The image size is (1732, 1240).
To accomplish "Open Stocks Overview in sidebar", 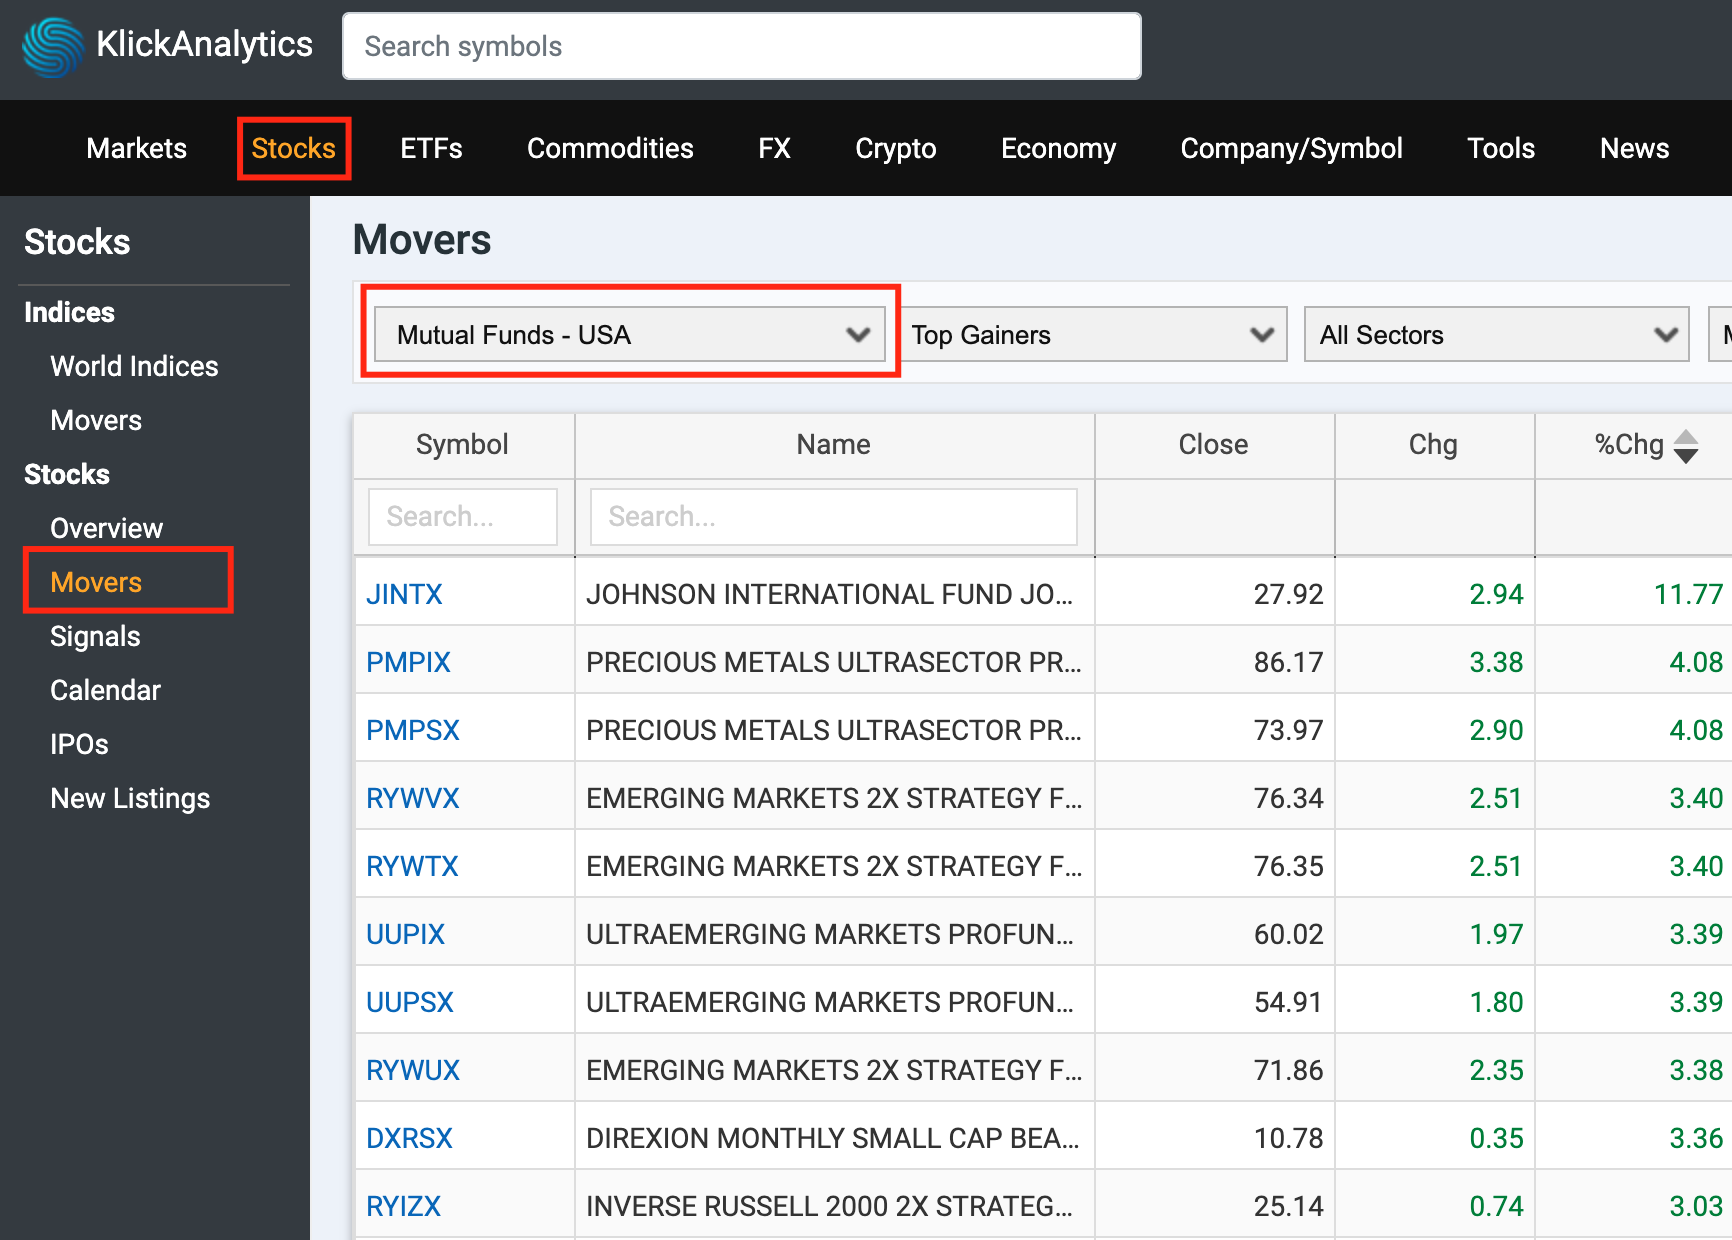I will point(106,528).
